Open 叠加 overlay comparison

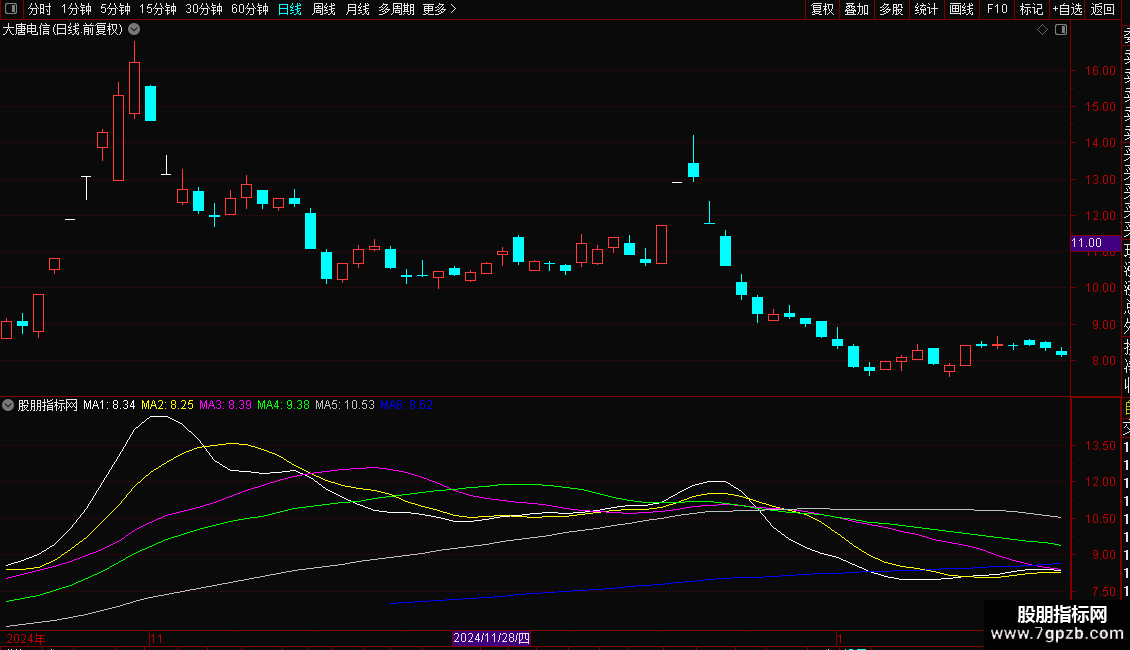pos(856,9)
